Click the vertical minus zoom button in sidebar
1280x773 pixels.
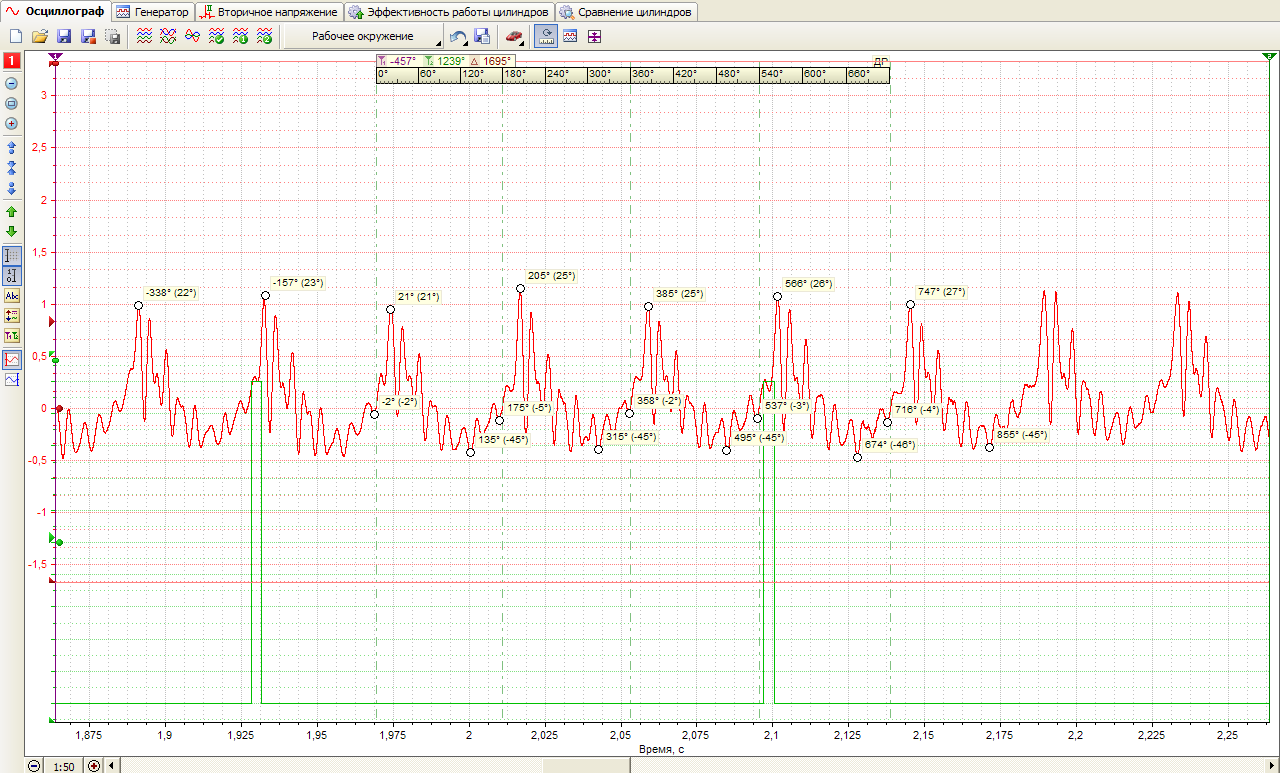click(x=12, y=84)
